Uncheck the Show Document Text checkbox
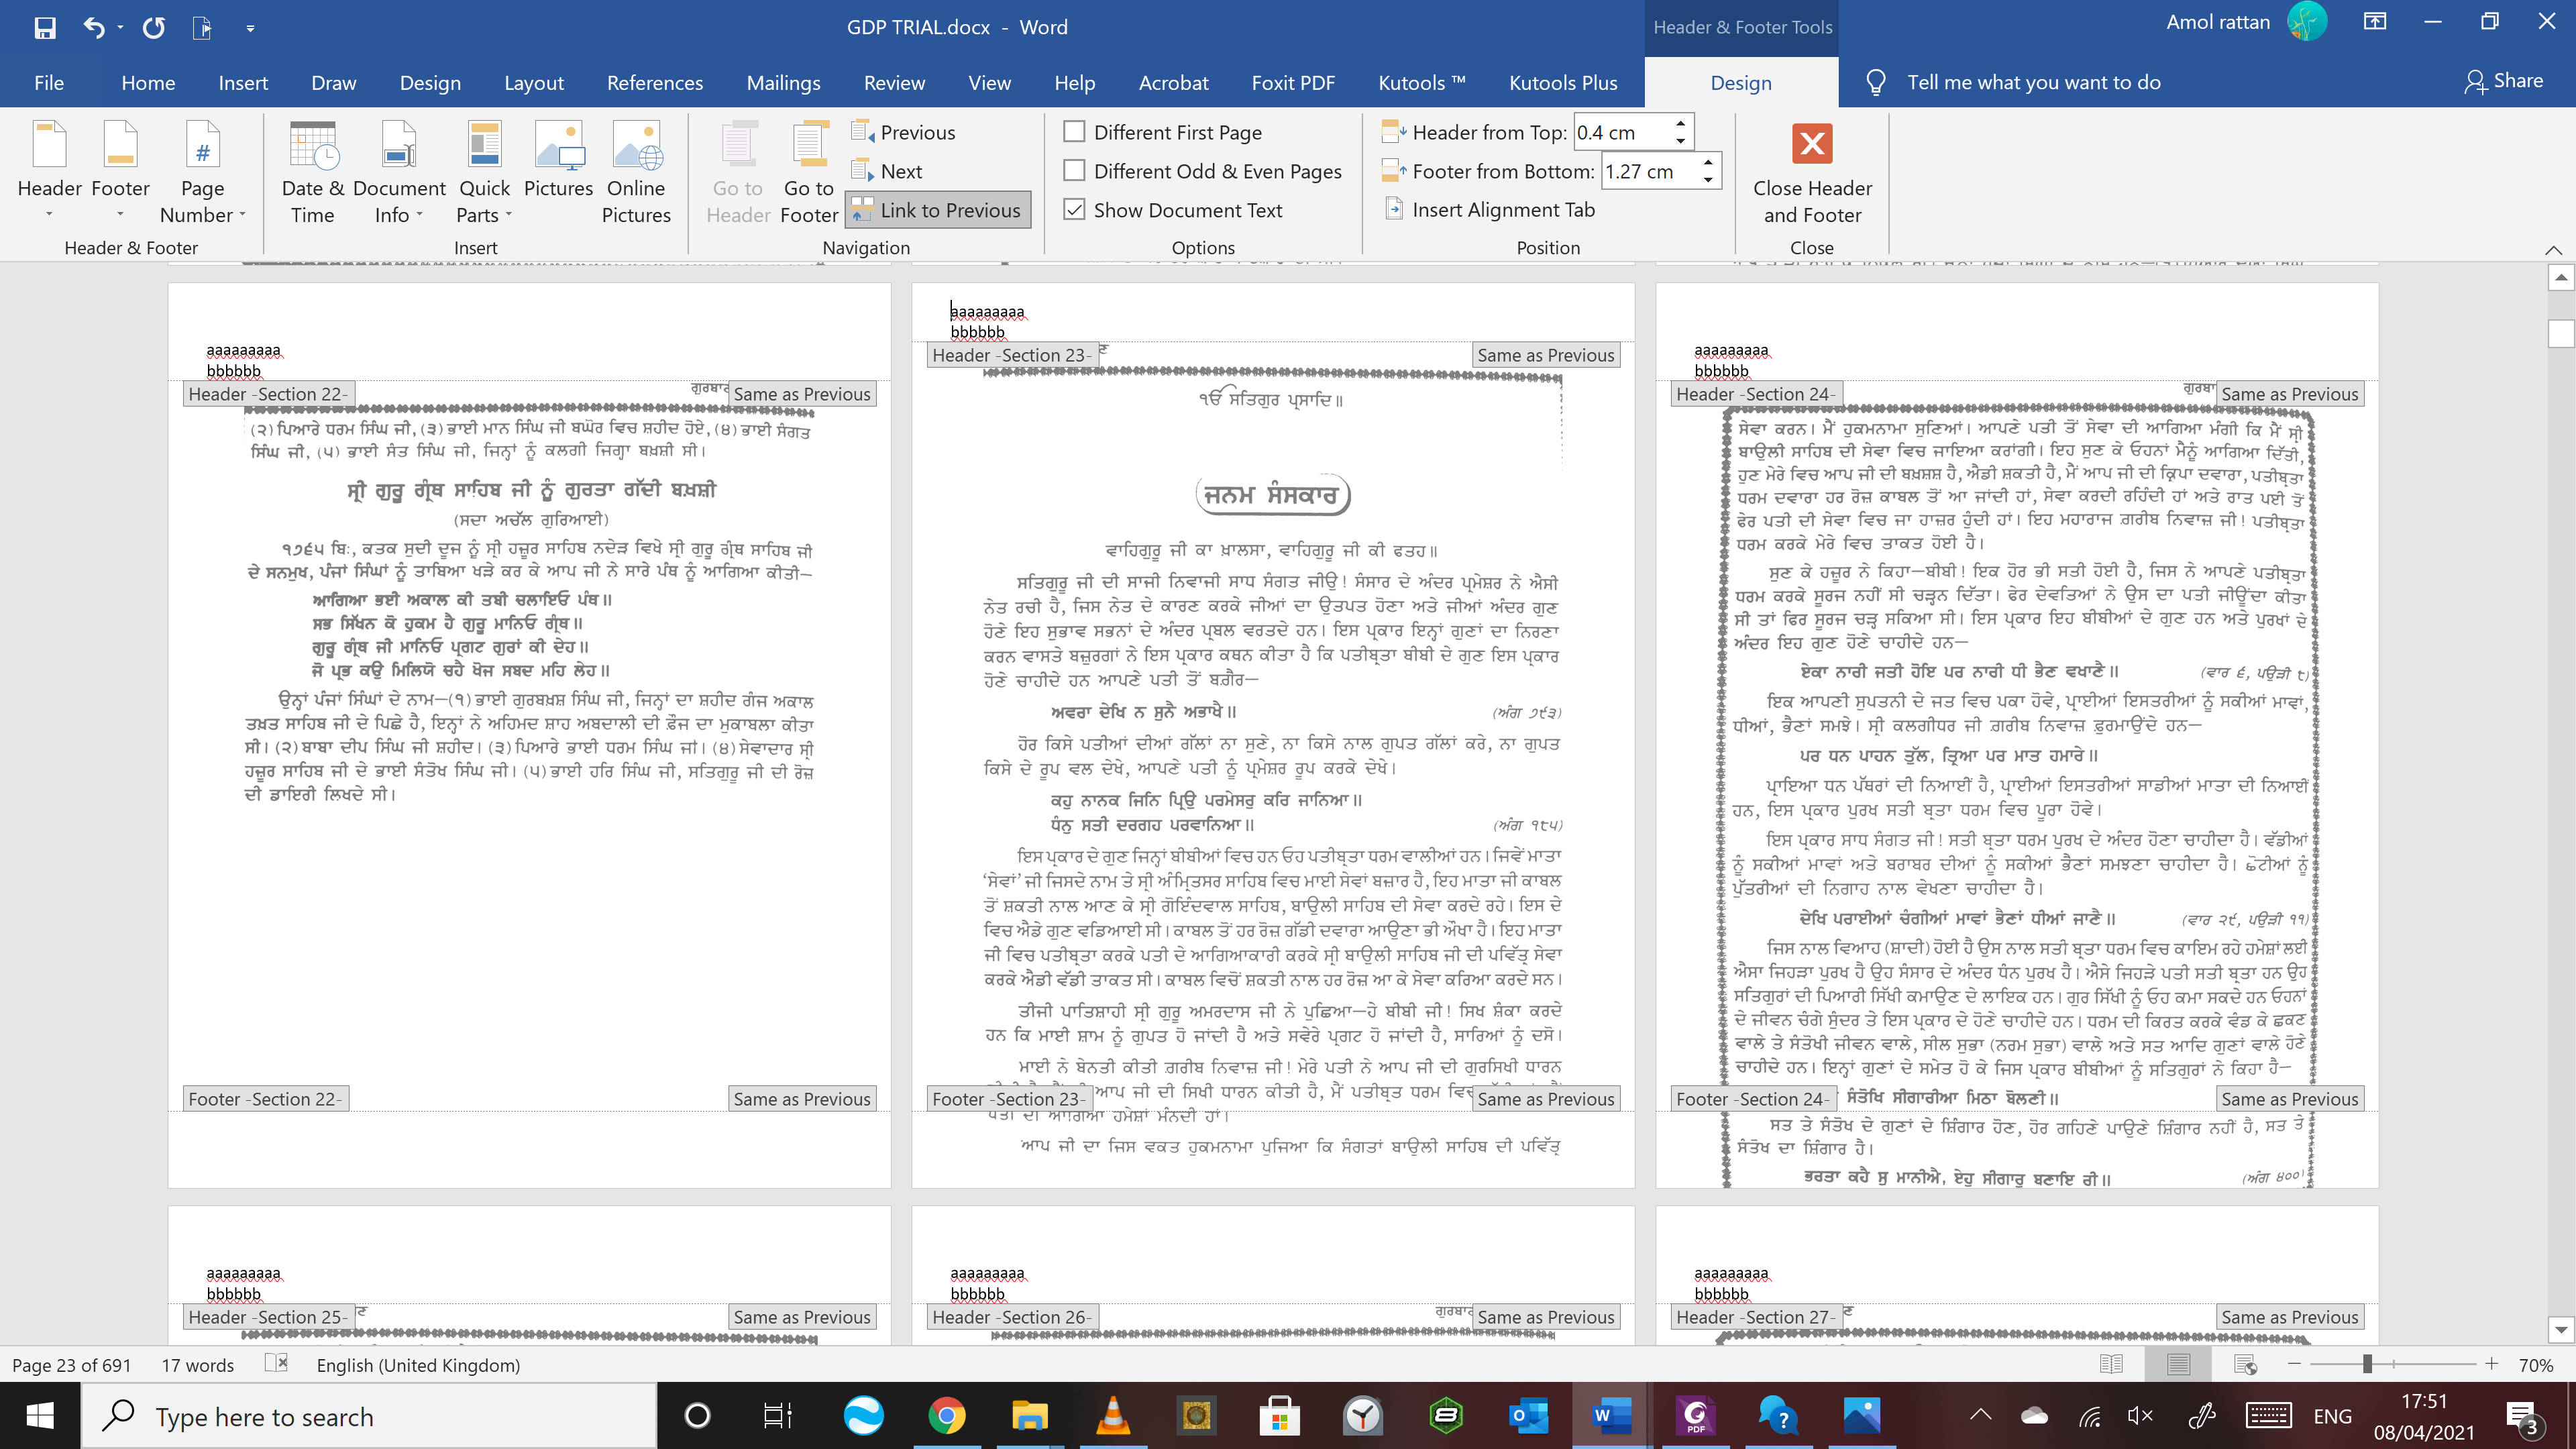Viewport: 2576px width, 1449px height. 1074,210
